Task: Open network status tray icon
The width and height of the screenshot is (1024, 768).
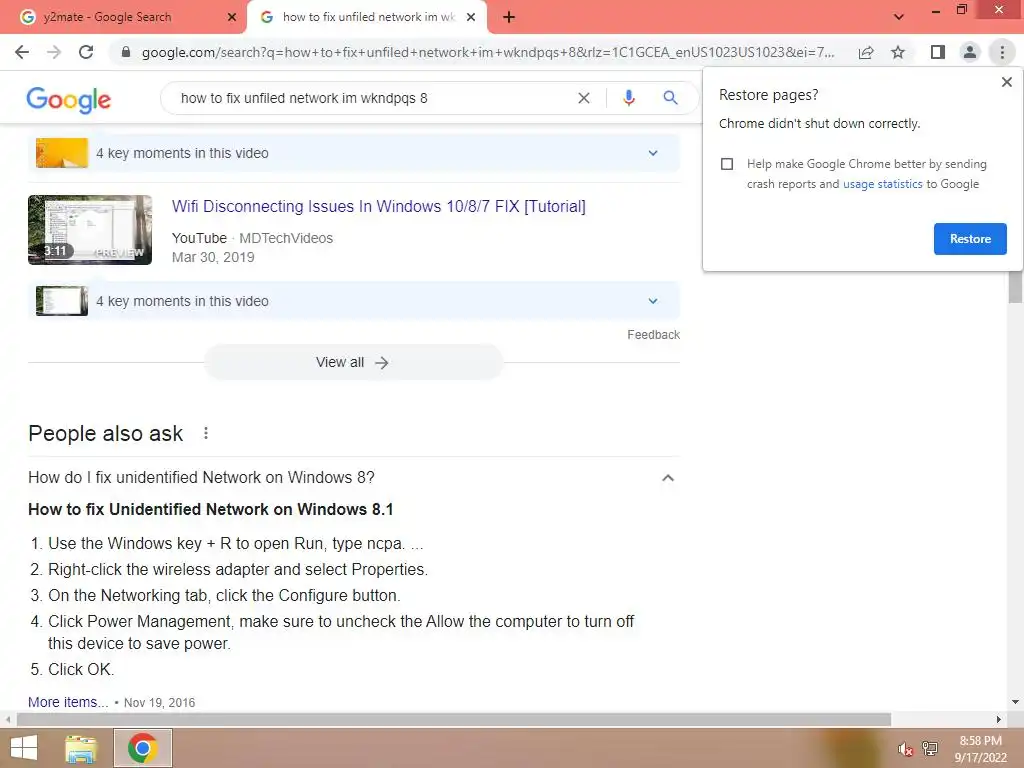Action: (x=930, y=749)
